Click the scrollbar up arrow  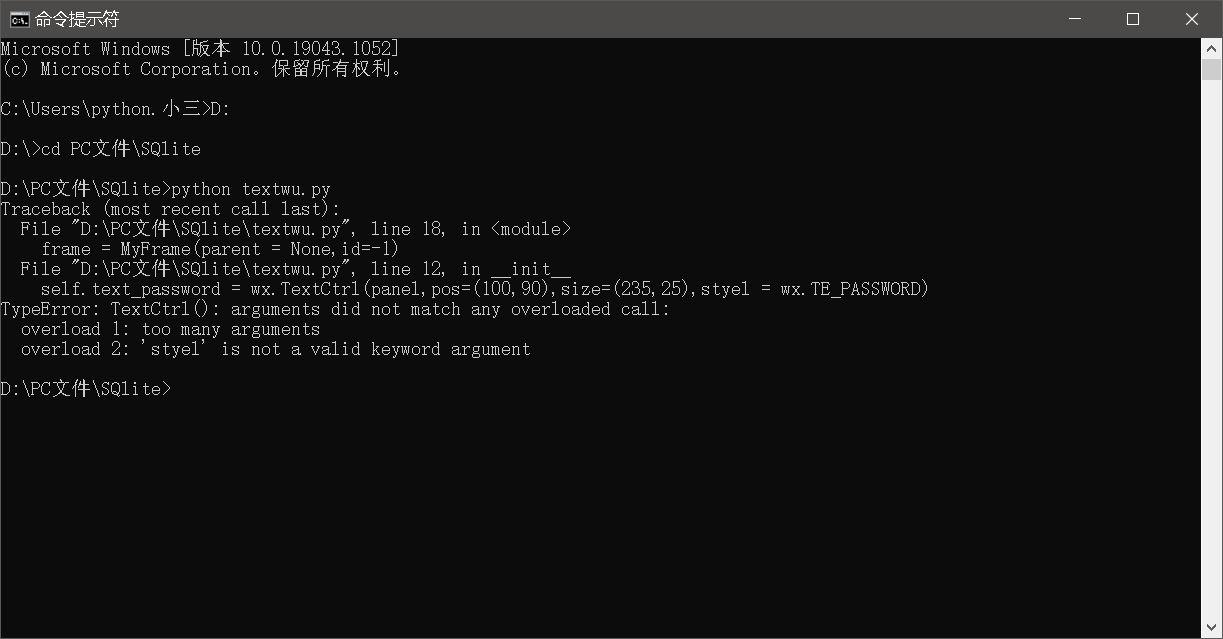[x=1212, y=48]
